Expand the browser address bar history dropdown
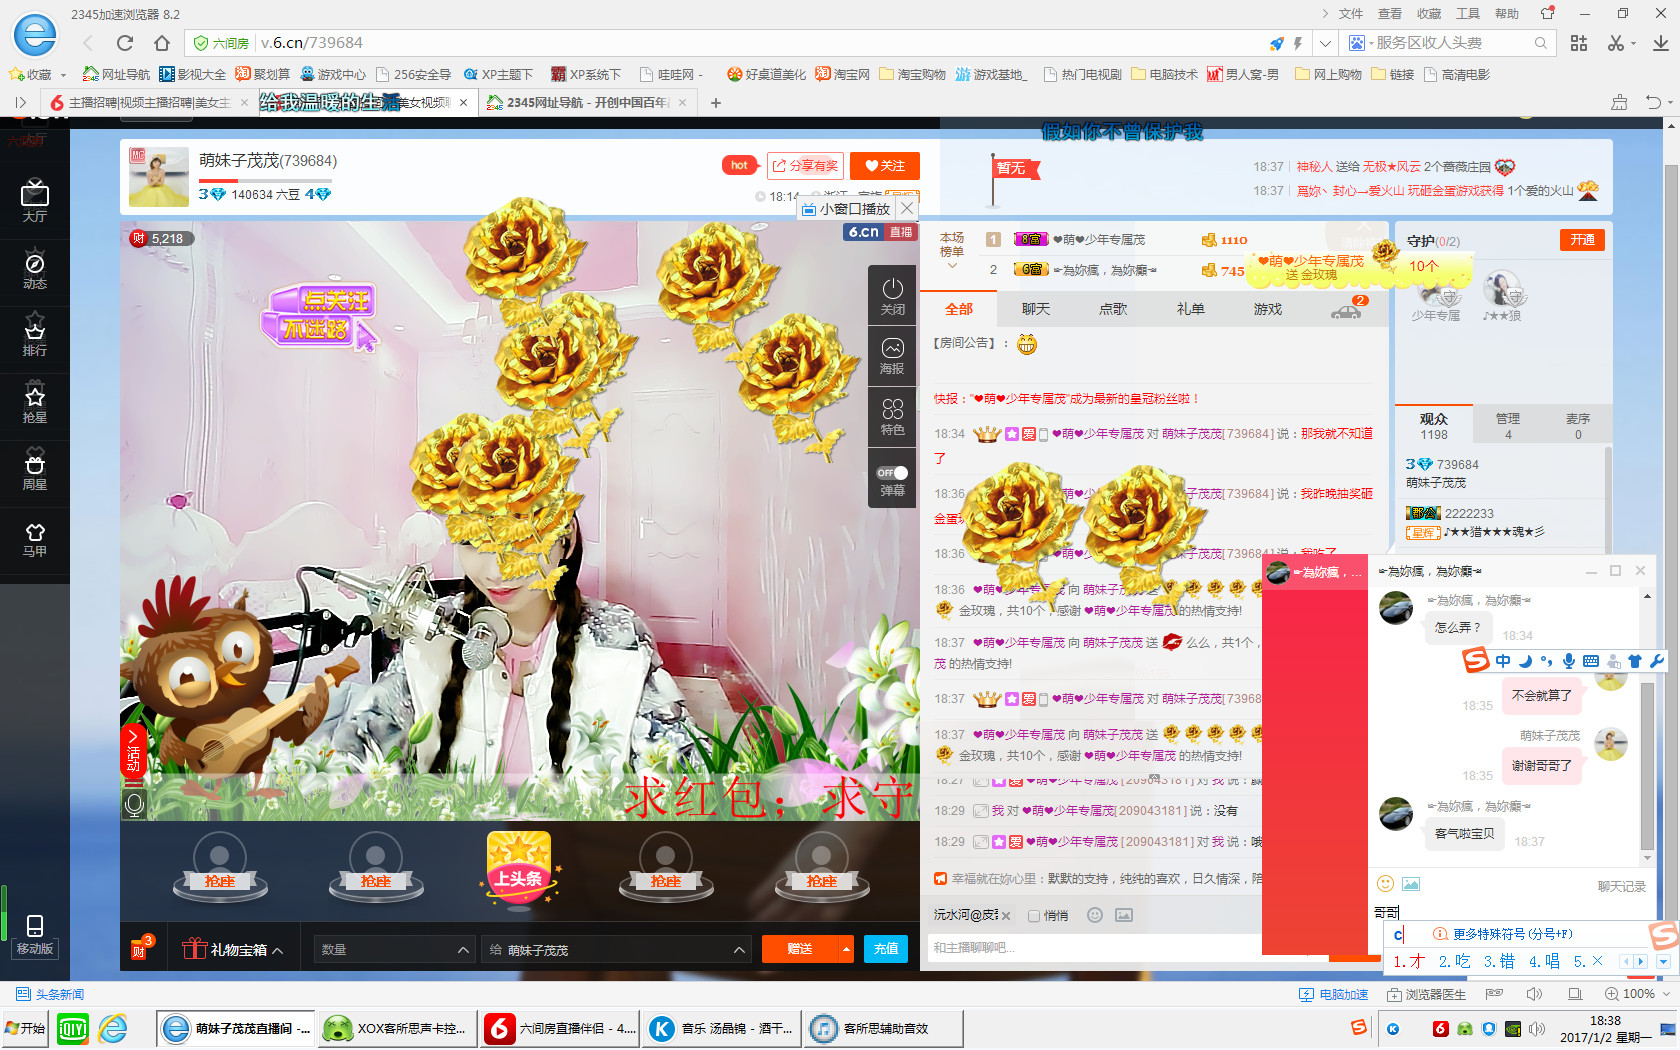The width and height of the screenshot is (1680, 1050). (x=1325, y=43)
